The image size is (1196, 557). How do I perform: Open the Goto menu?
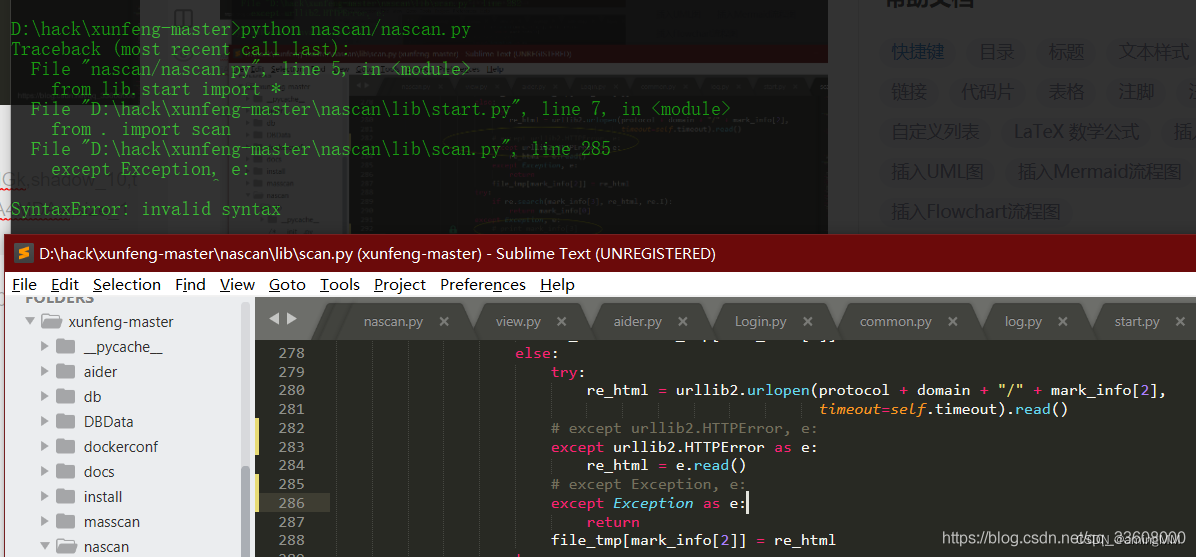tap(288, 285)
